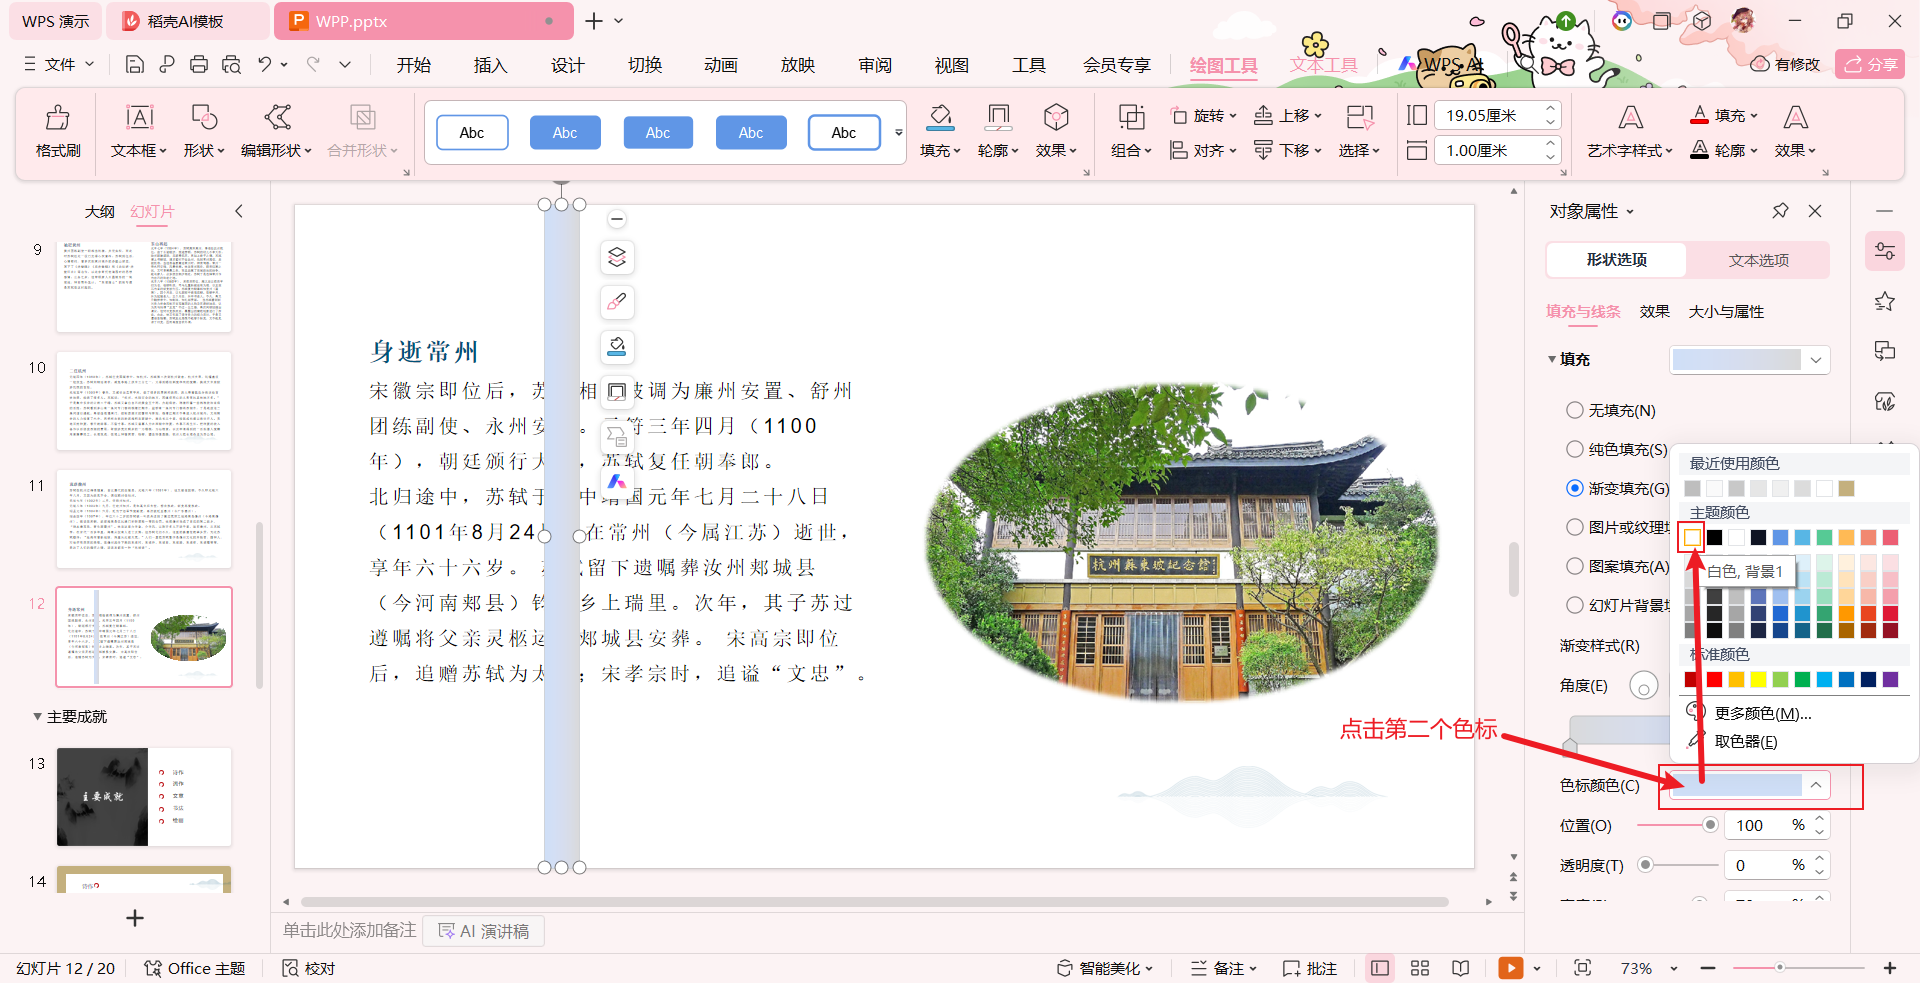Click the Share (分享) button
Viewport: 1920px width, 983px height.
pos(1870,64)
